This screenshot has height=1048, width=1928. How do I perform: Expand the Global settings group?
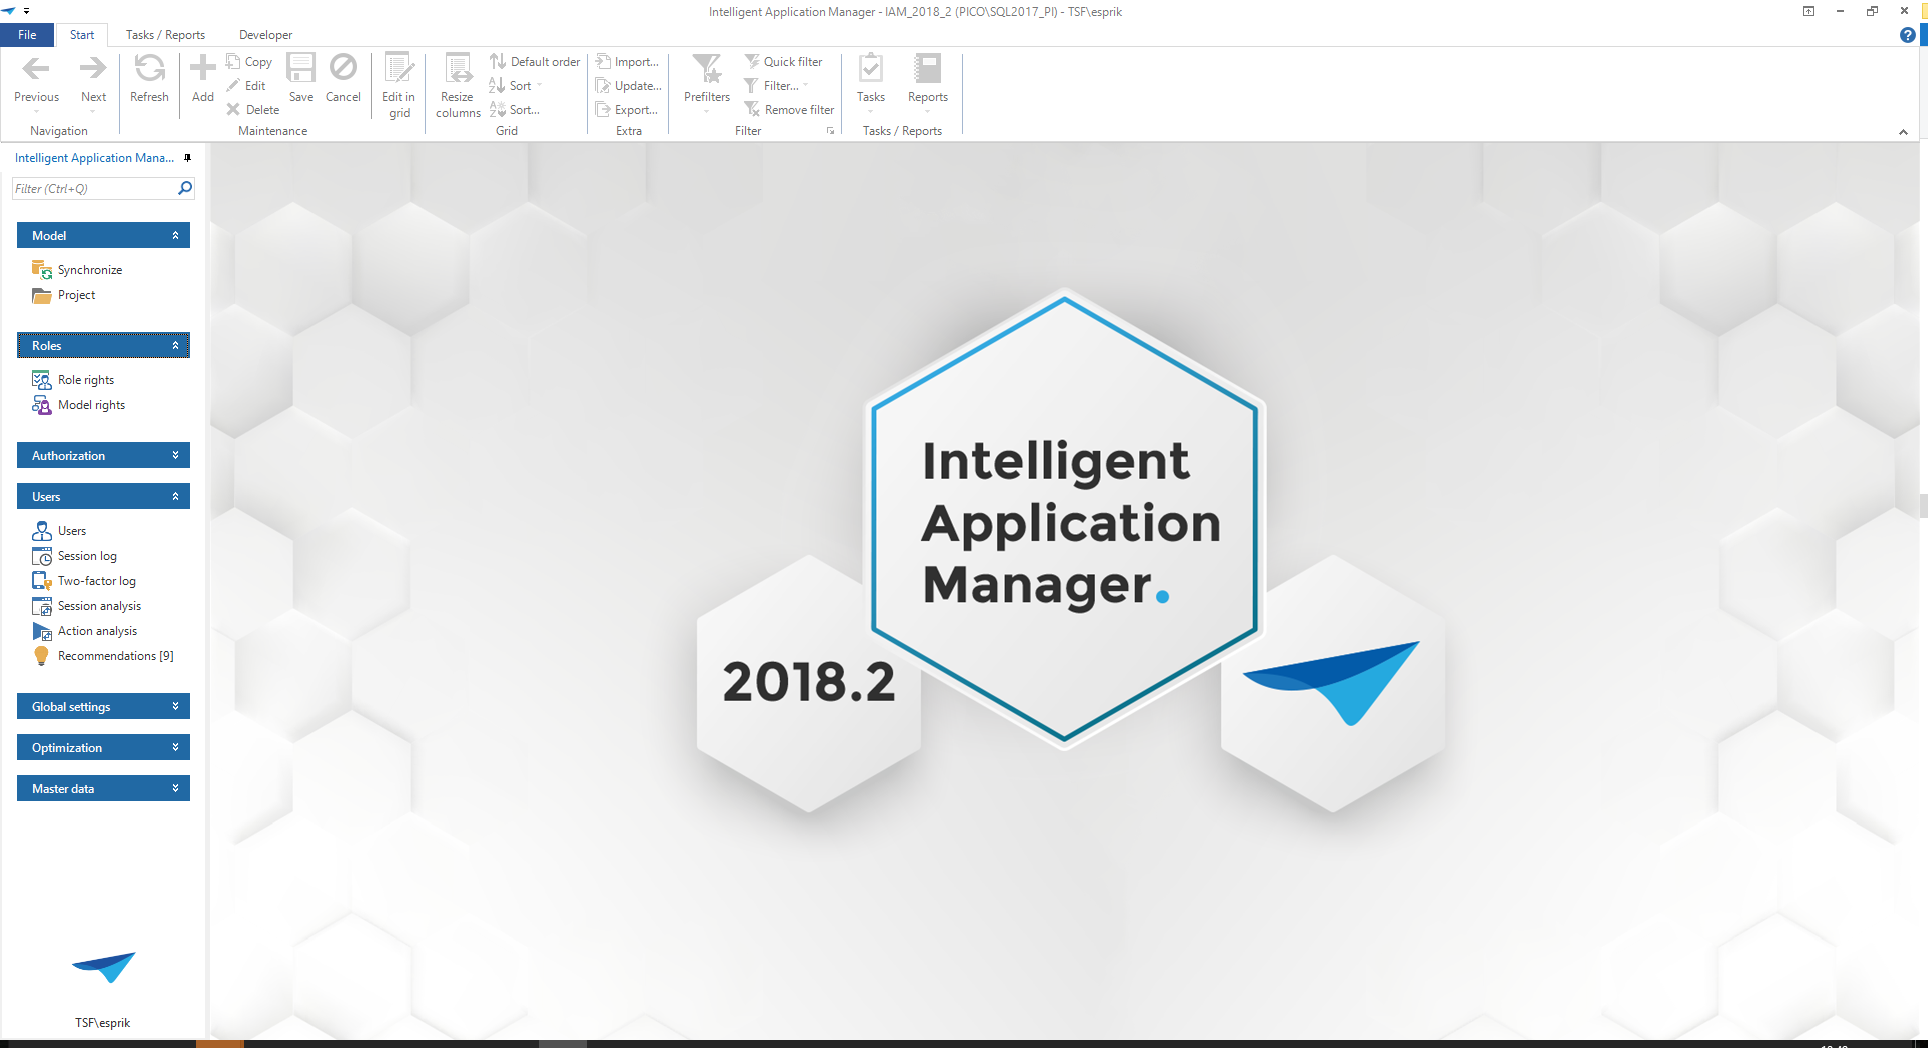pyautogui.click(x=103, y=707)
